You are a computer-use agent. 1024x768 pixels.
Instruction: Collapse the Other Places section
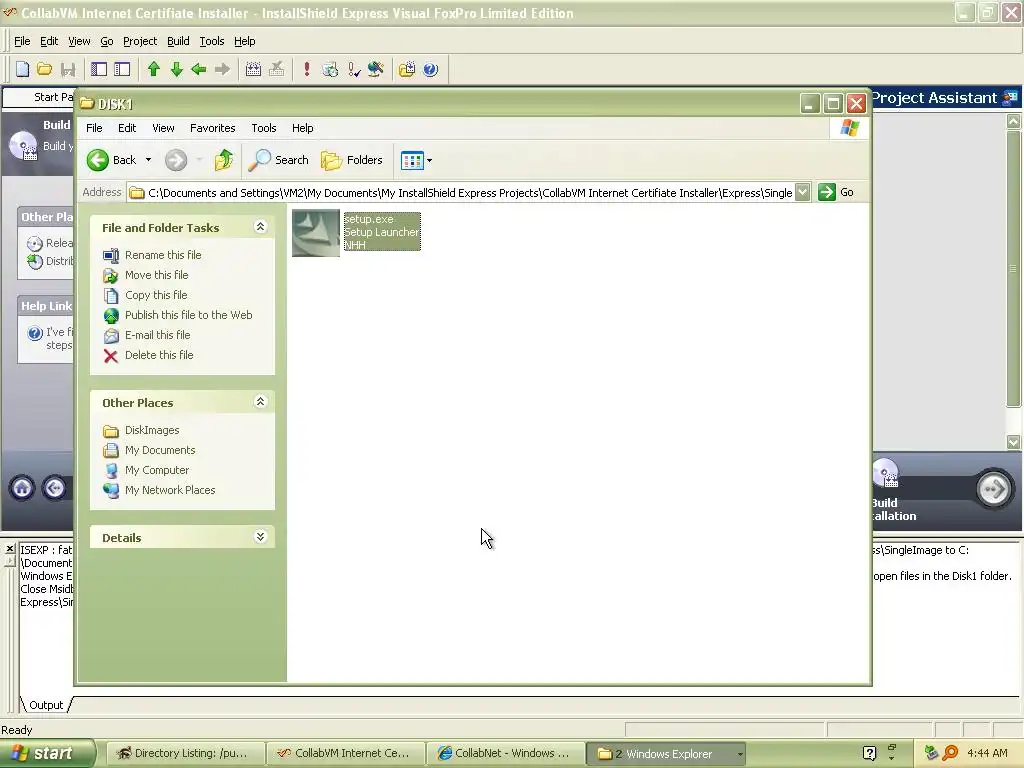(x=260, y=402)
